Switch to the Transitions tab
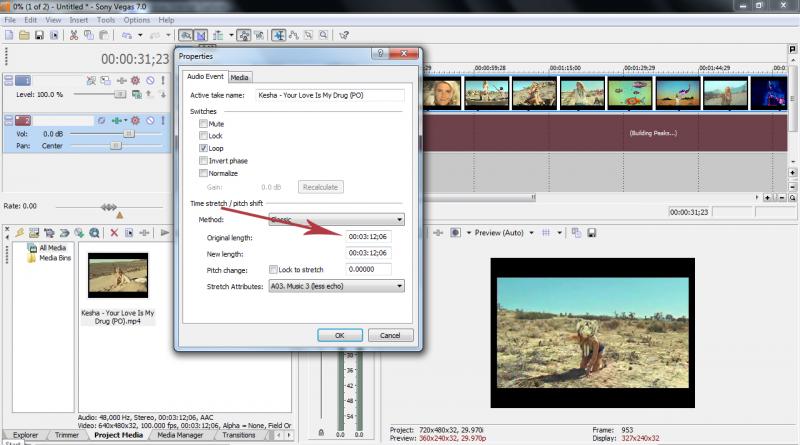Screen dimensions: 800x445 click(238, 435)
